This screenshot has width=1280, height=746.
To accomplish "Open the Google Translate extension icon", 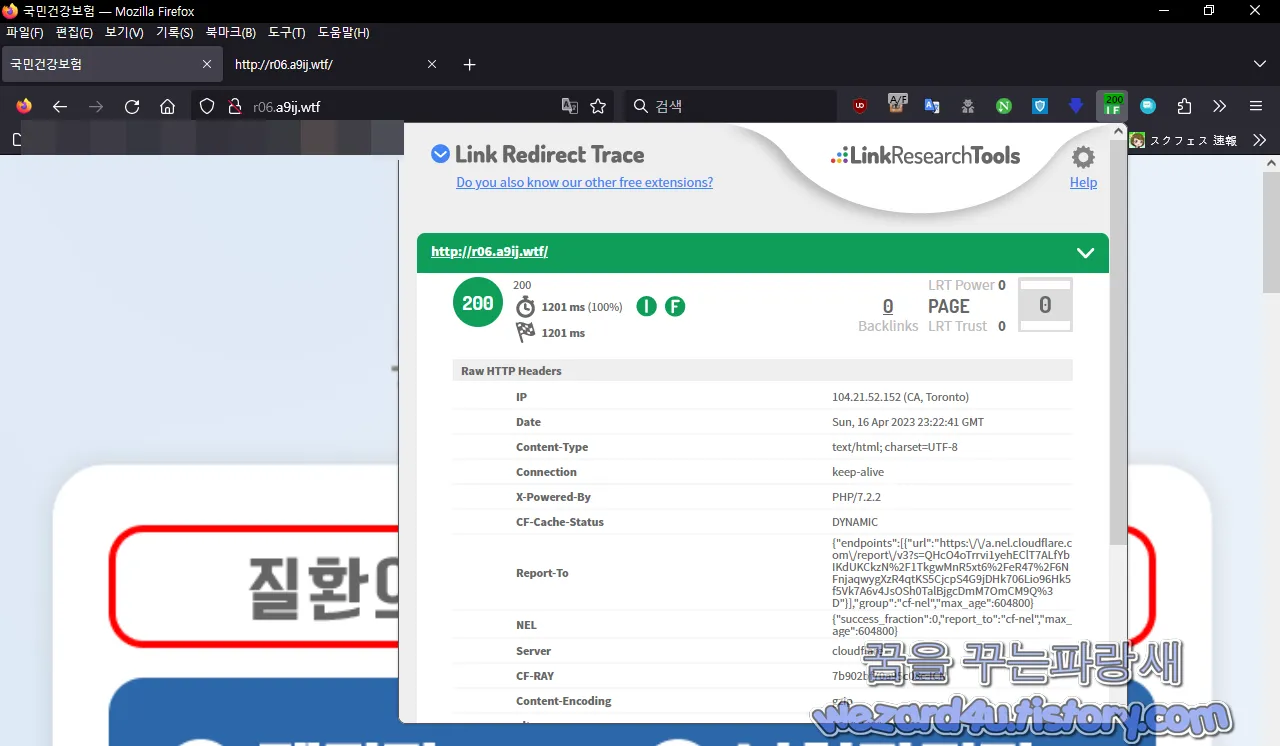I will (x=932, y=106).
